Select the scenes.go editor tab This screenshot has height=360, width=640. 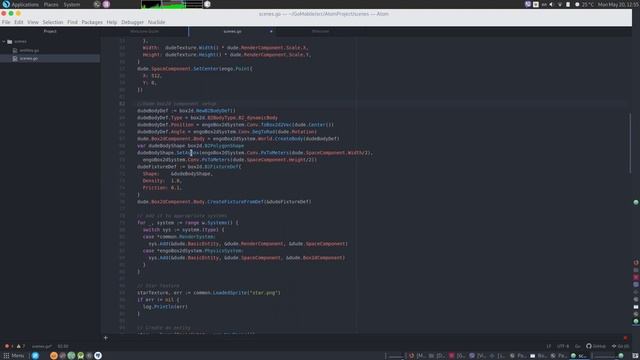(232, 31)
